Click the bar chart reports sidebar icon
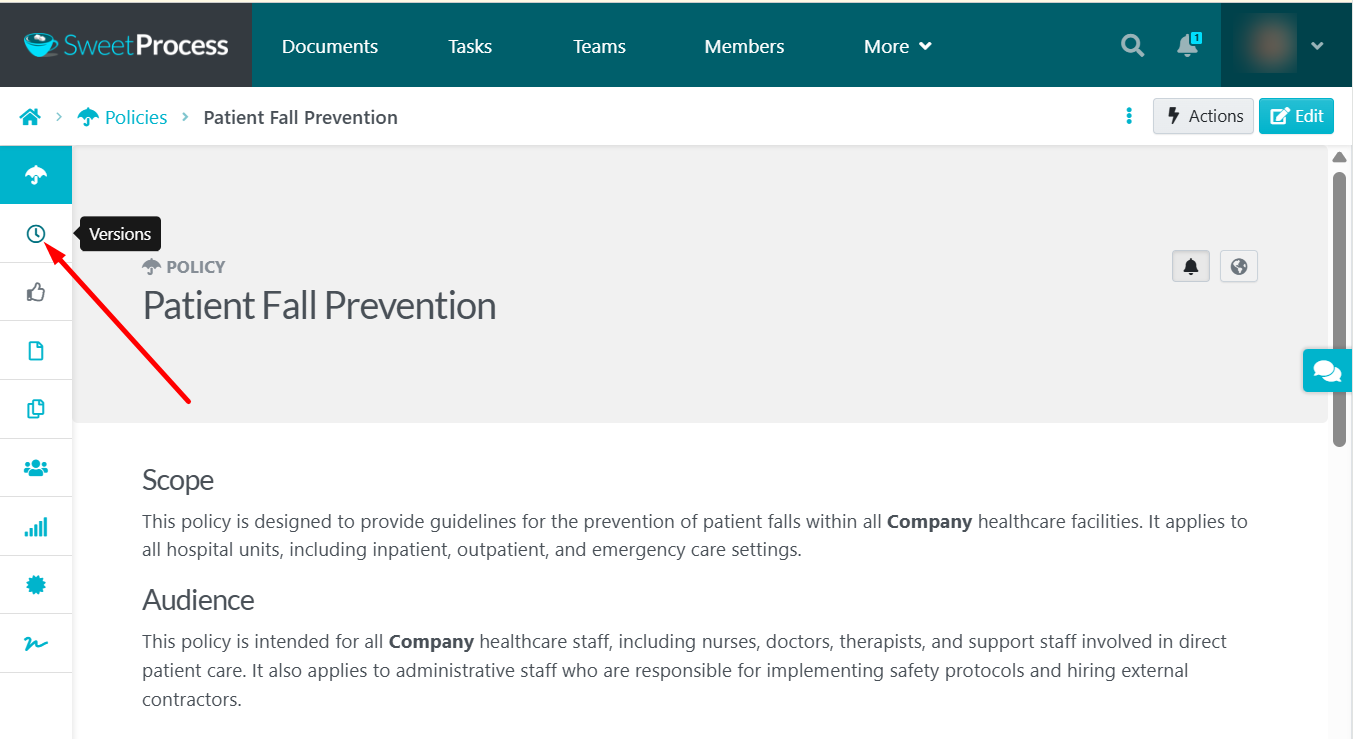The width and height of the screenshot is (1357, 739). pyautogui.click(x=36, y=527)
